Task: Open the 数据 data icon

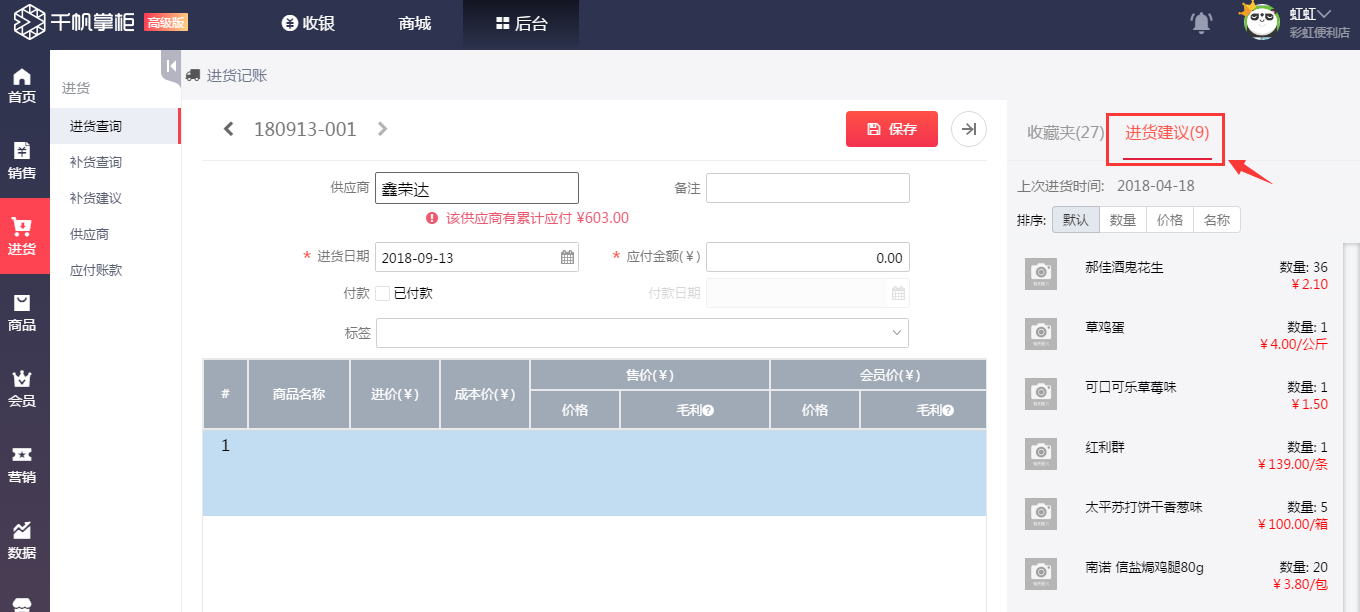Action: pyautogui.click(x=22, y=535)
